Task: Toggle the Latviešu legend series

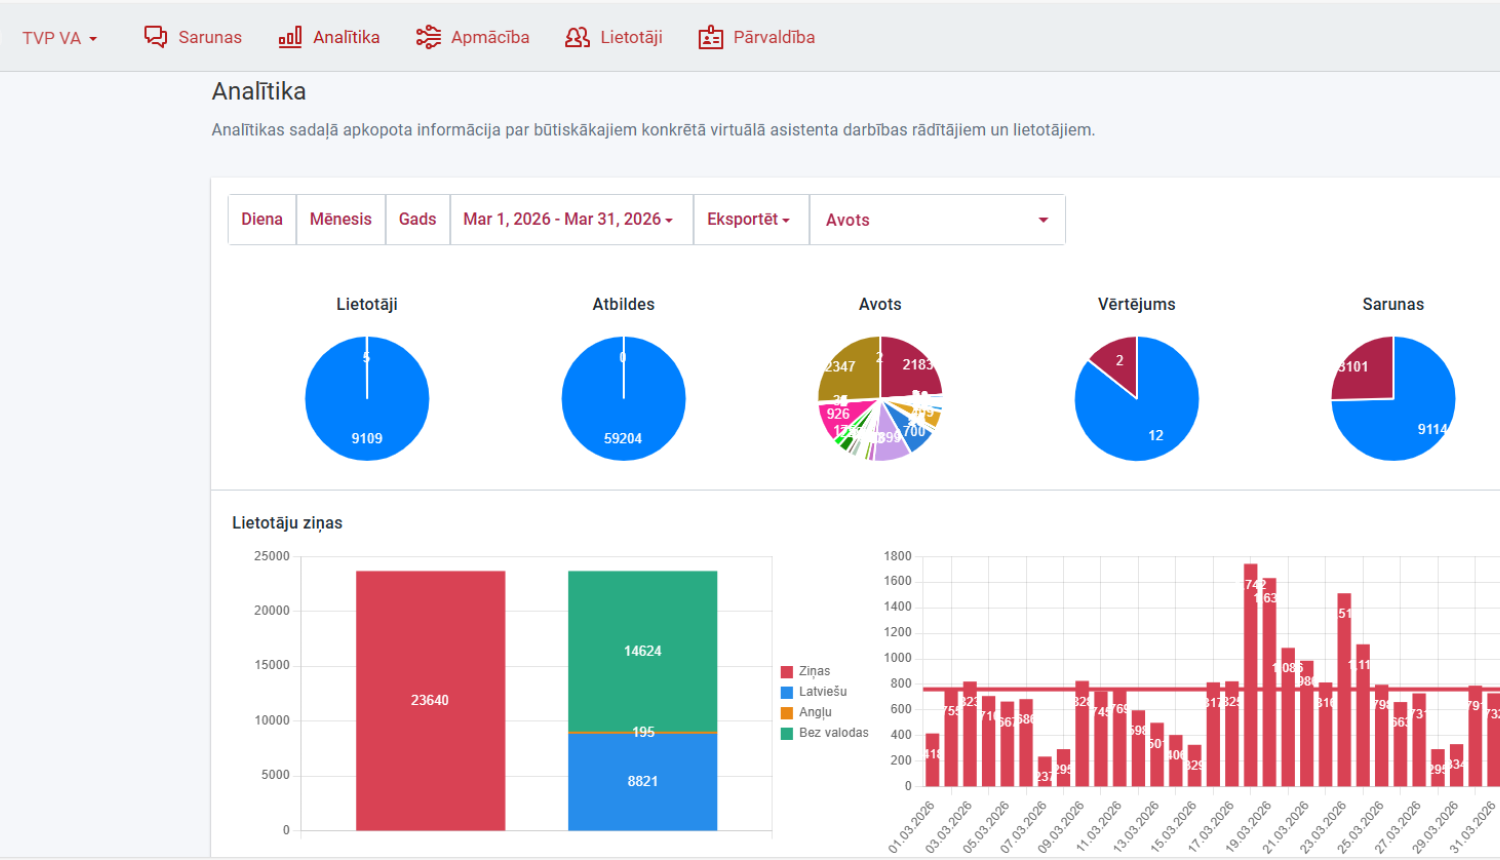Action: pos(822,692)
